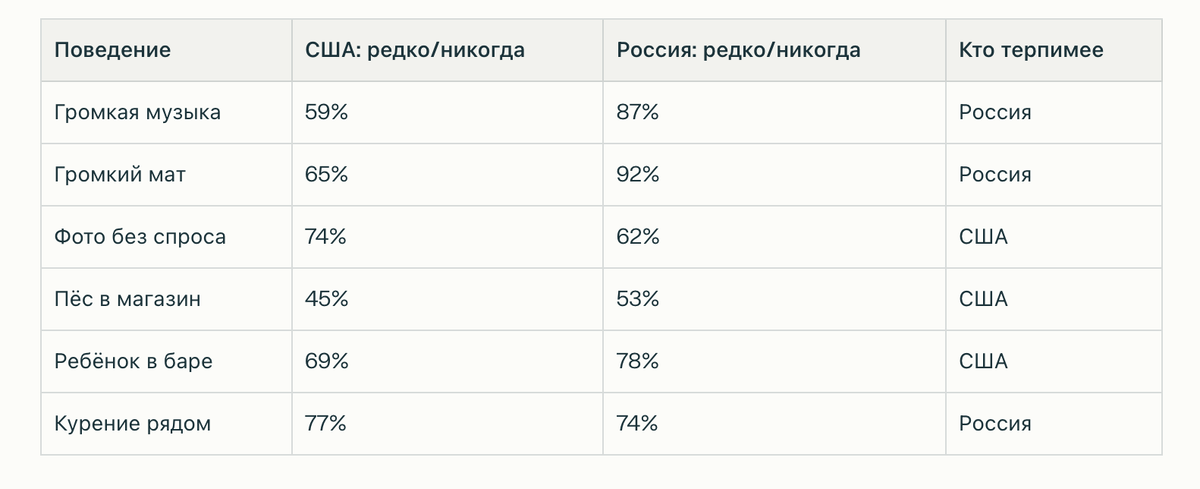Click "Россия" in the Курение рядом row
Viewport: 1200px width, 489px height.
pyautogui.click(x=995, y=424)
